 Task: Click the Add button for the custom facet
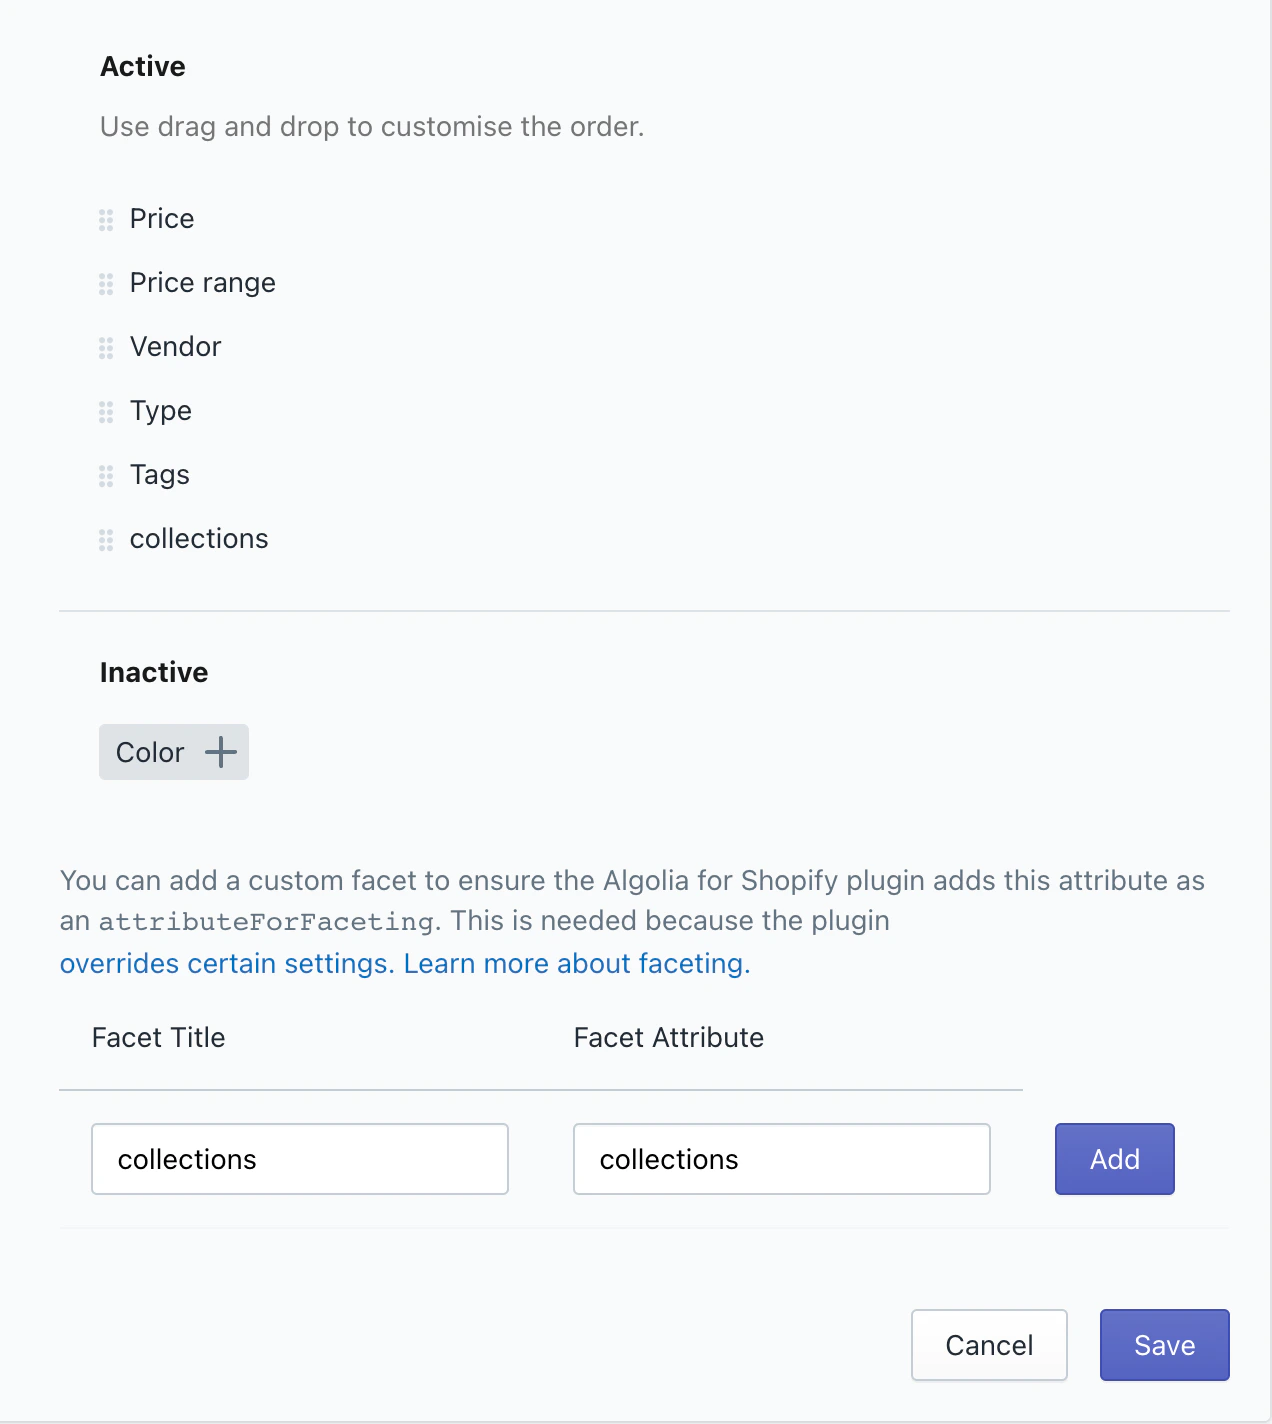[x=1114, y=1158]
